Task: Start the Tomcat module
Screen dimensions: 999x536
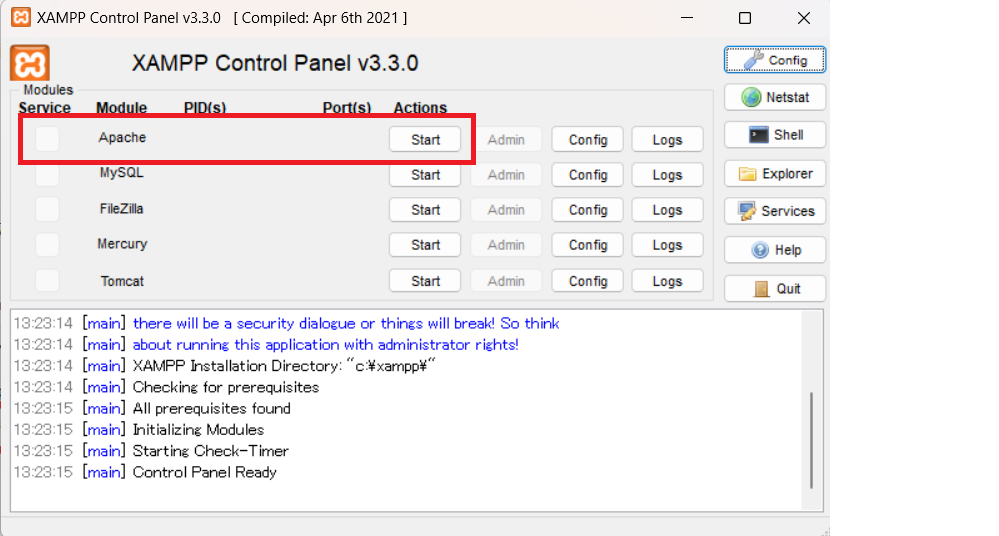Action: 425,281
